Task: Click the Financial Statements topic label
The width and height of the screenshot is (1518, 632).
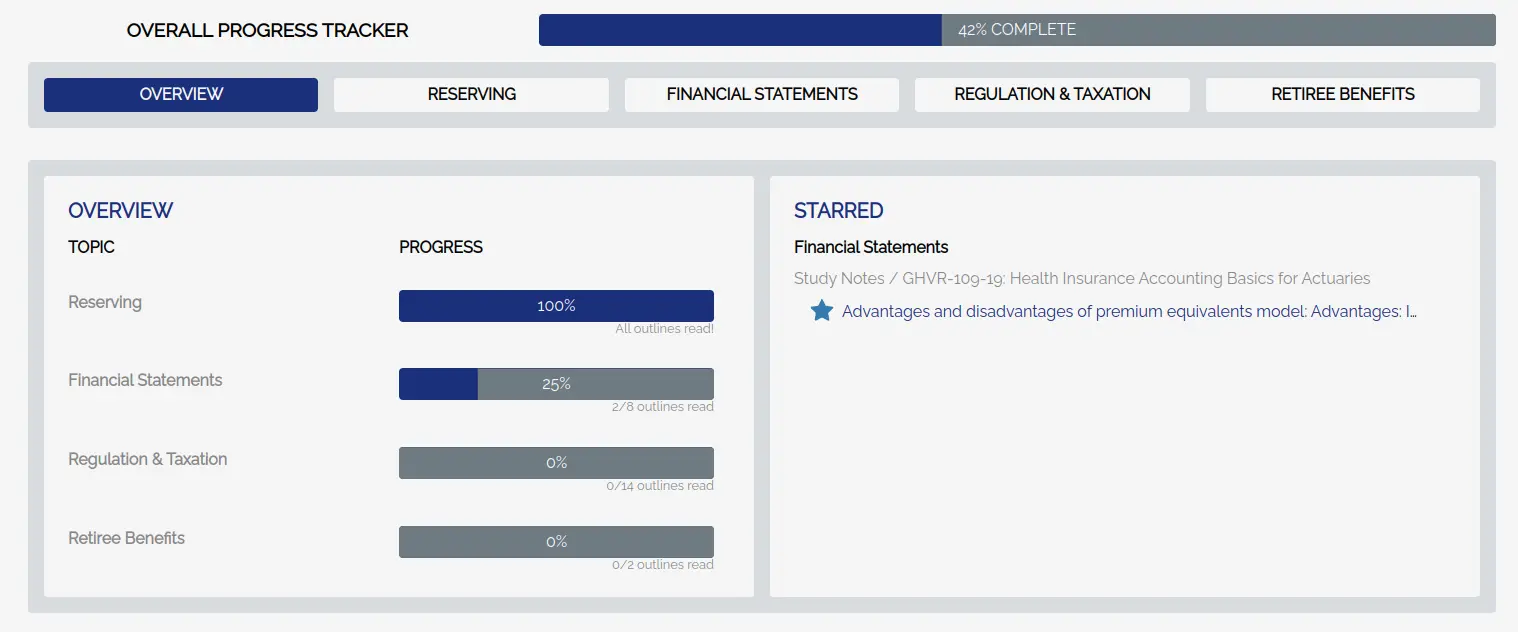Action: (145, 380)
